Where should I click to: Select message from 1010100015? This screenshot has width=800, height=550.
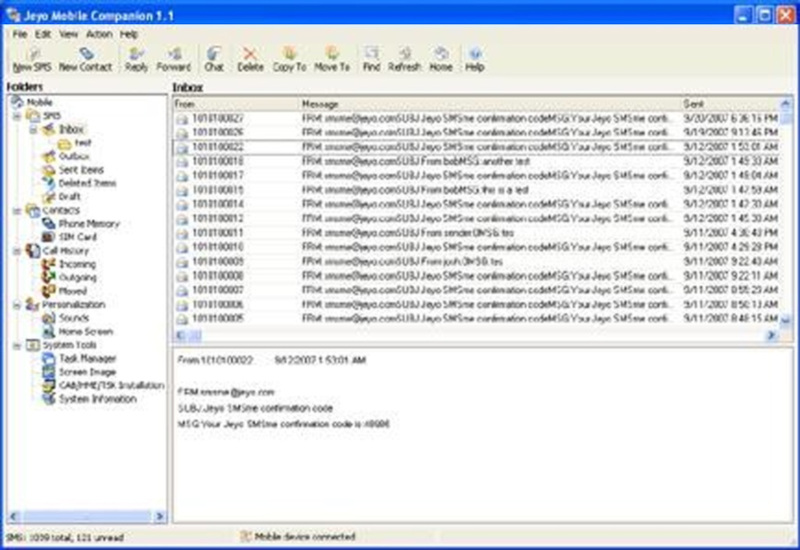pos(477,190)
